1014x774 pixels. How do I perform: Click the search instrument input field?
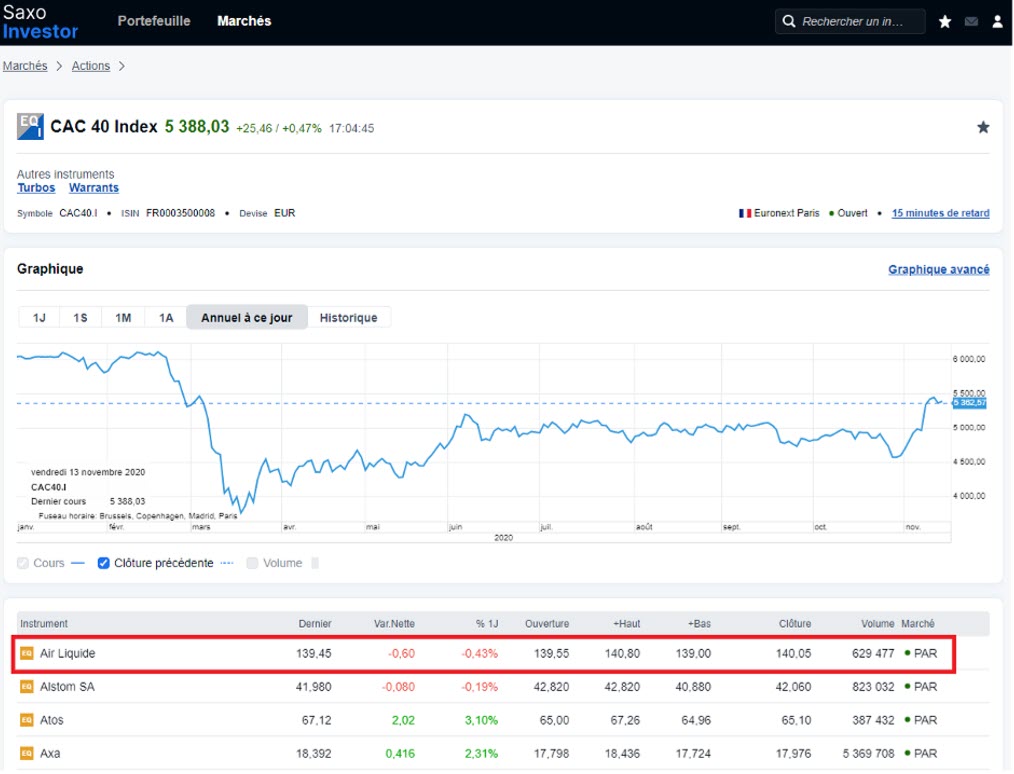(851, 21)
